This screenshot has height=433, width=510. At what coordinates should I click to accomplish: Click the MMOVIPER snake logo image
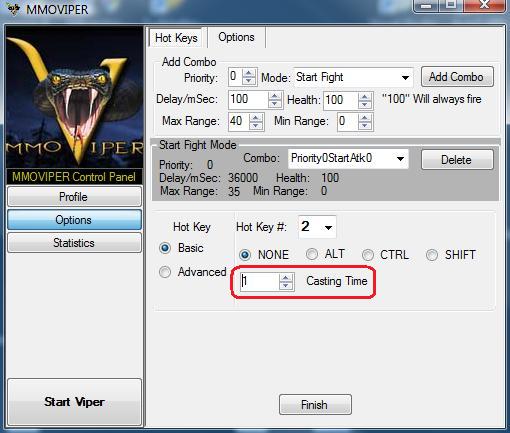(x=75, y=97)
